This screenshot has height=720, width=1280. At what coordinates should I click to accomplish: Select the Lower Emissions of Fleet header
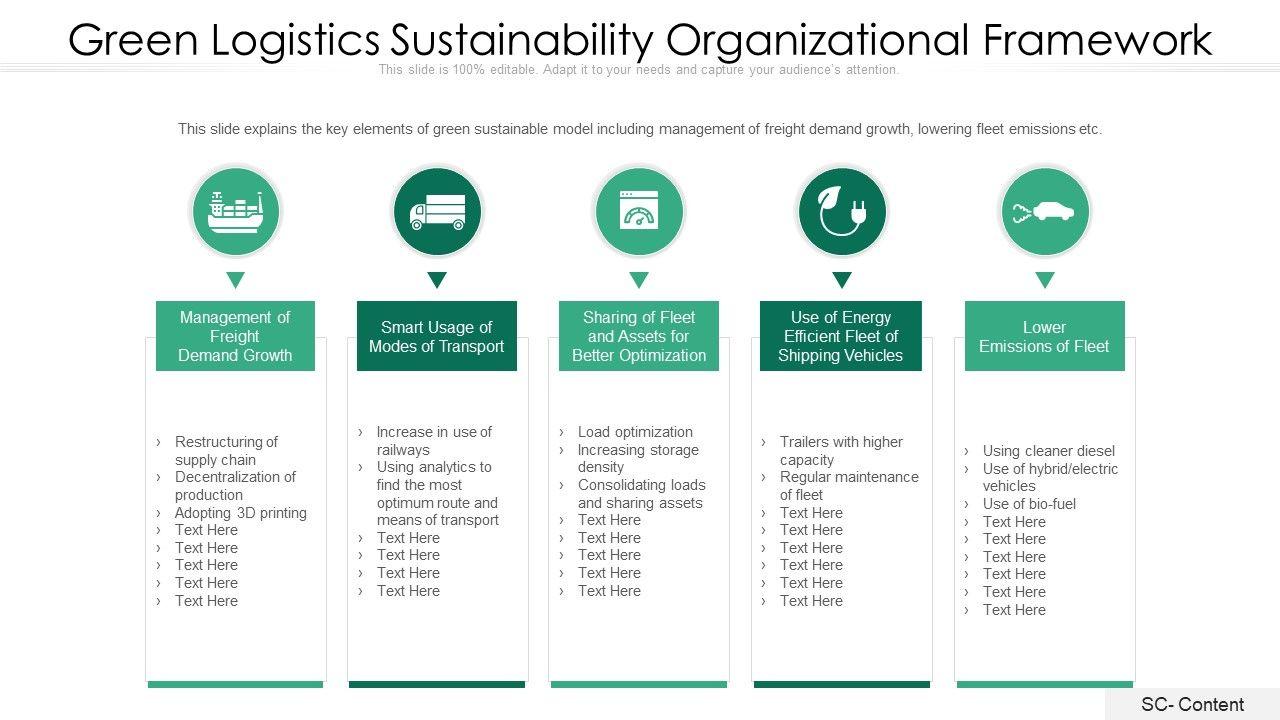click(1044, 336)
